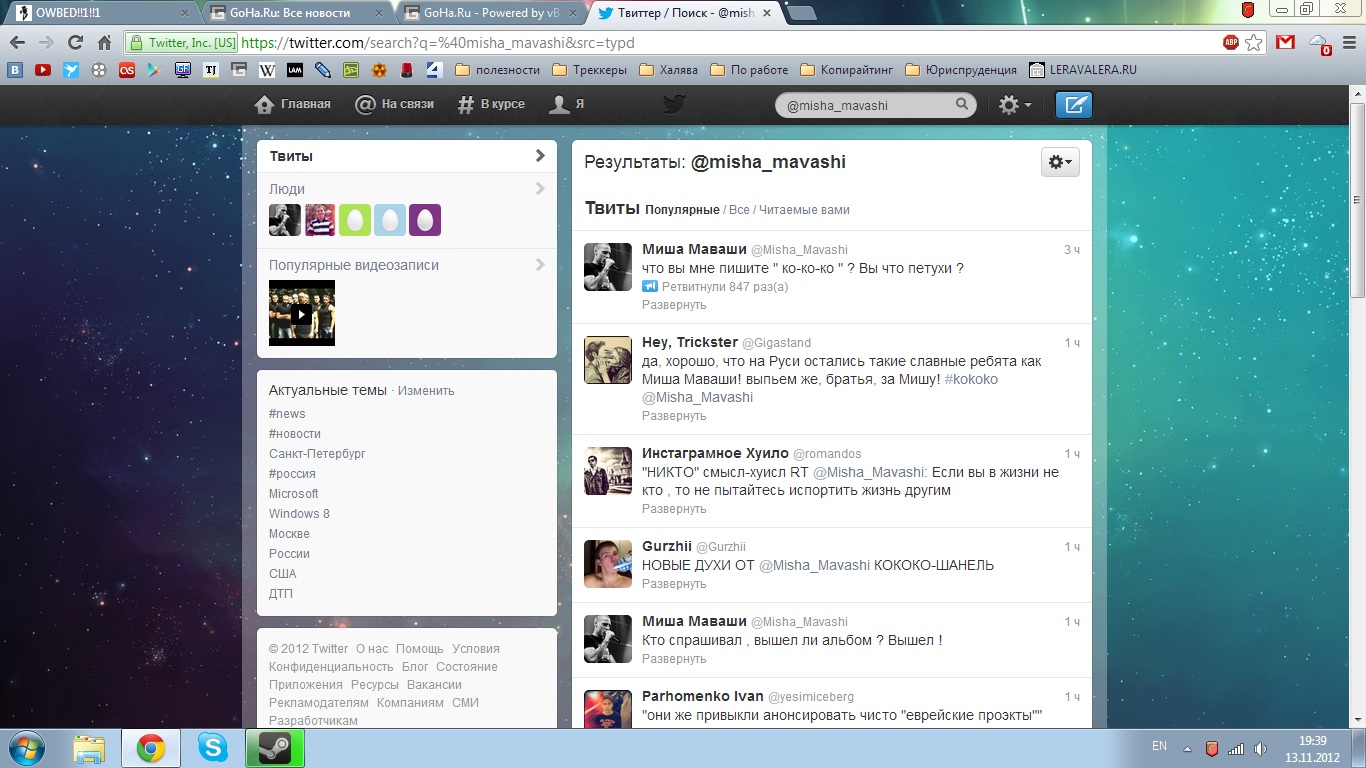Play the popular video thumbnail
1366x768 pixels.
[x=302, y=314]
